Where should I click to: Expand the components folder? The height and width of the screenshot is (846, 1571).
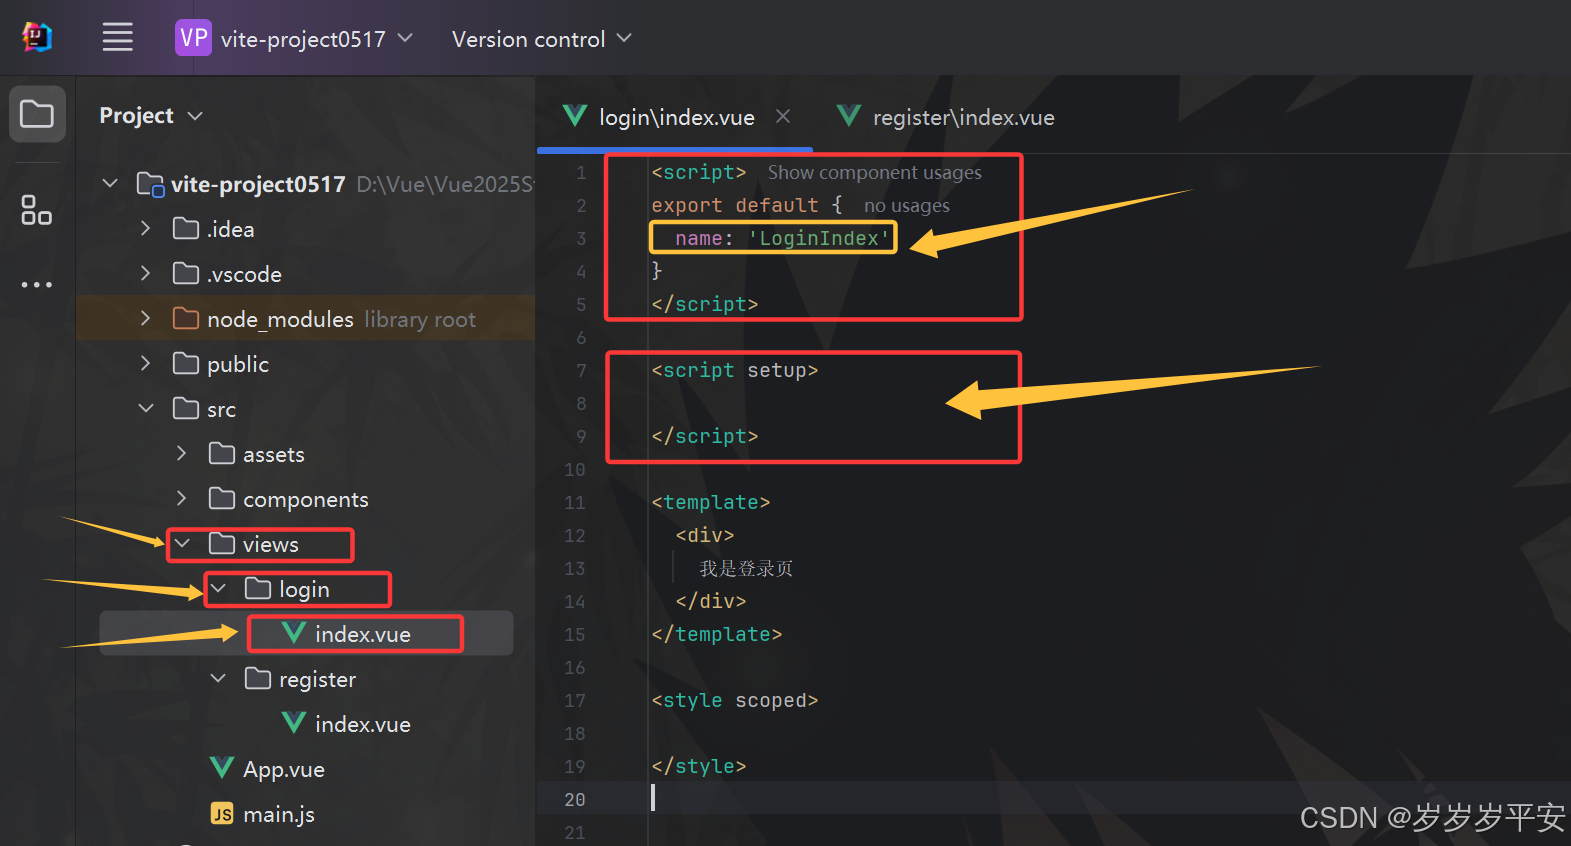[x=182, y=498]
